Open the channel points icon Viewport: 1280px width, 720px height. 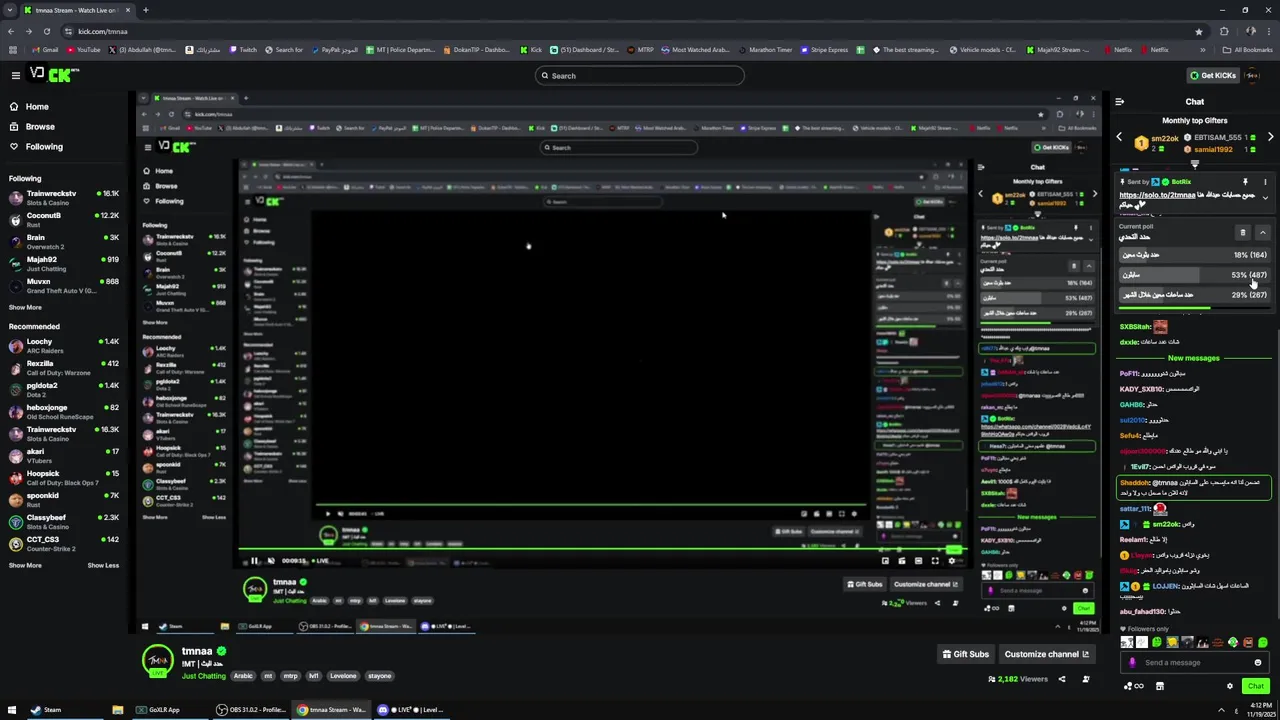[x=1133, y=686]
